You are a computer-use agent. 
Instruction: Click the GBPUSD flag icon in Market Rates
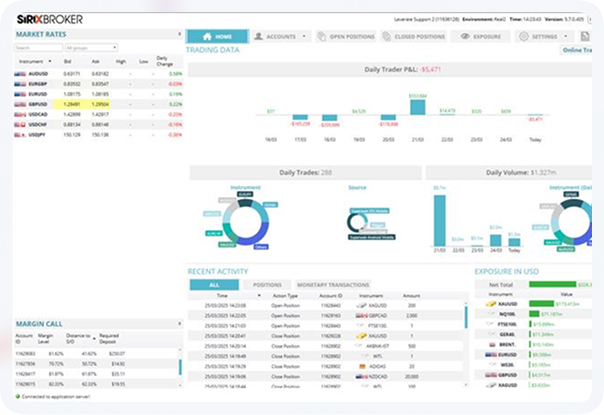click(20, 104)
